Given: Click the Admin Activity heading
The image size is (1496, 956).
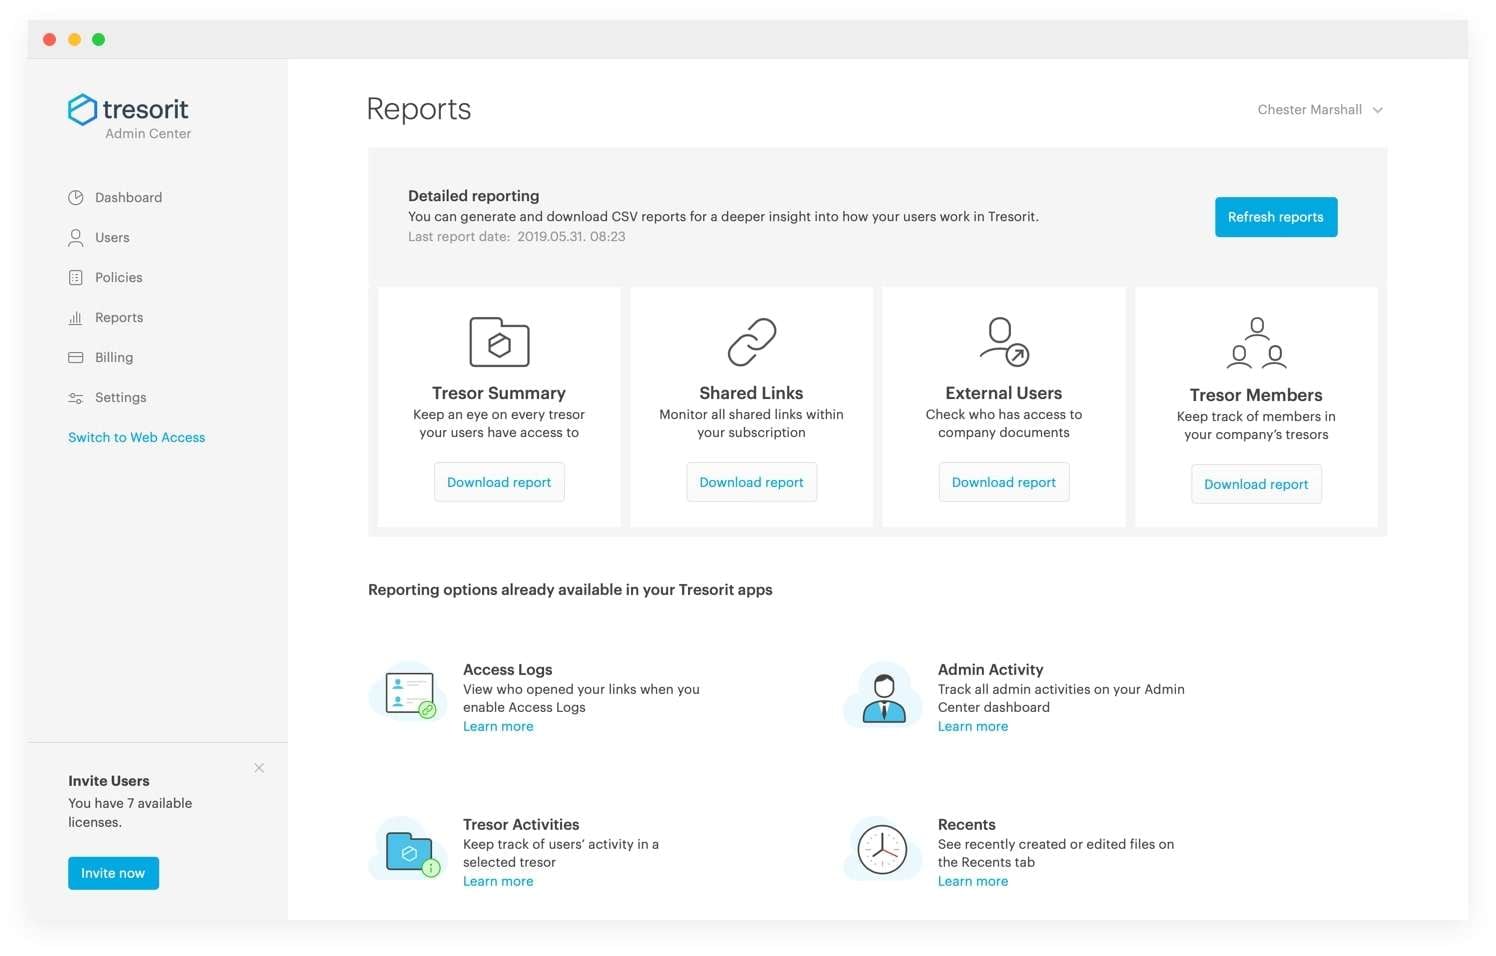Looking at the screenshot, I should tap(991, 670).
